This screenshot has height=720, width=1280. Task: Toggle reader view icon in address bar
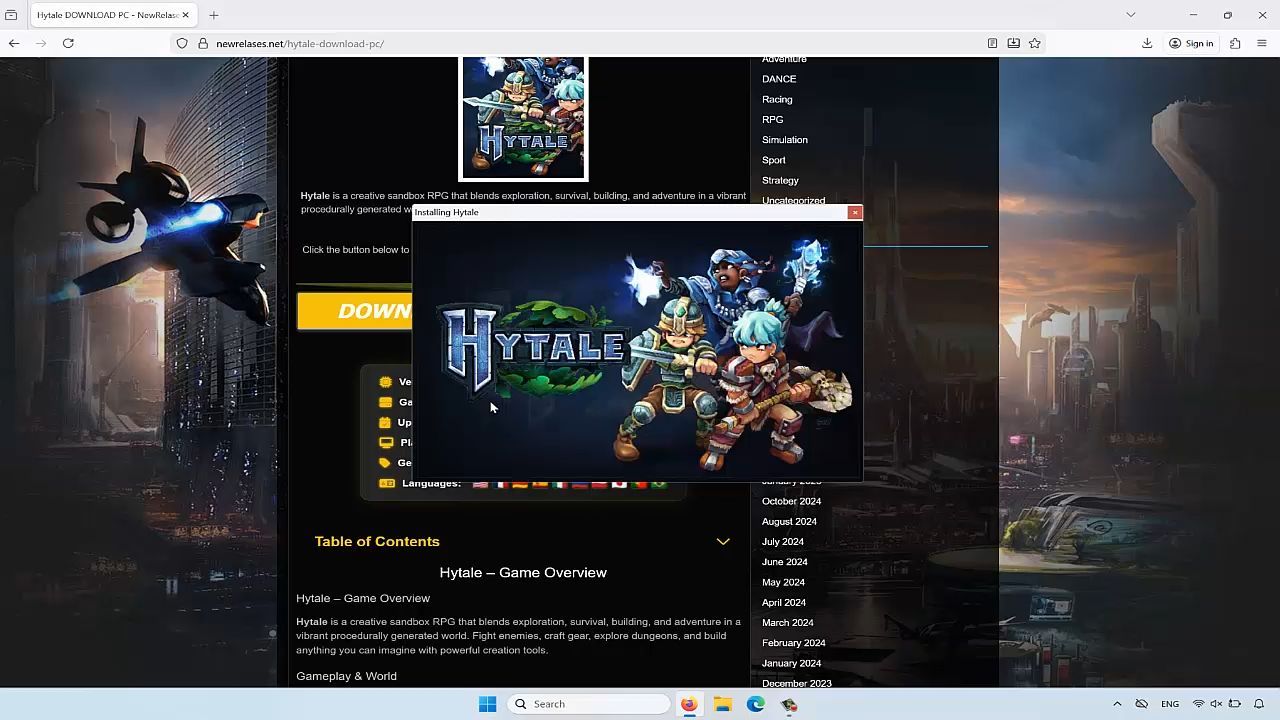click(x=992, y=43)
